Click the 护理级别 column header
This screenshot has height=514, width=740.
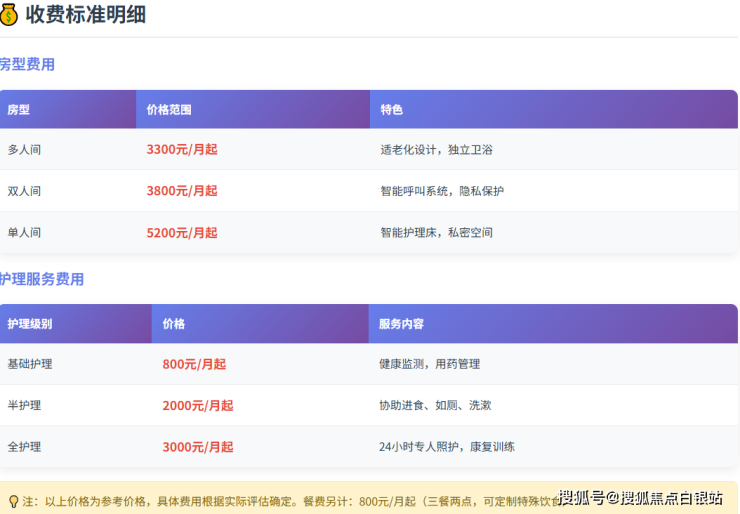pos(30,325)
